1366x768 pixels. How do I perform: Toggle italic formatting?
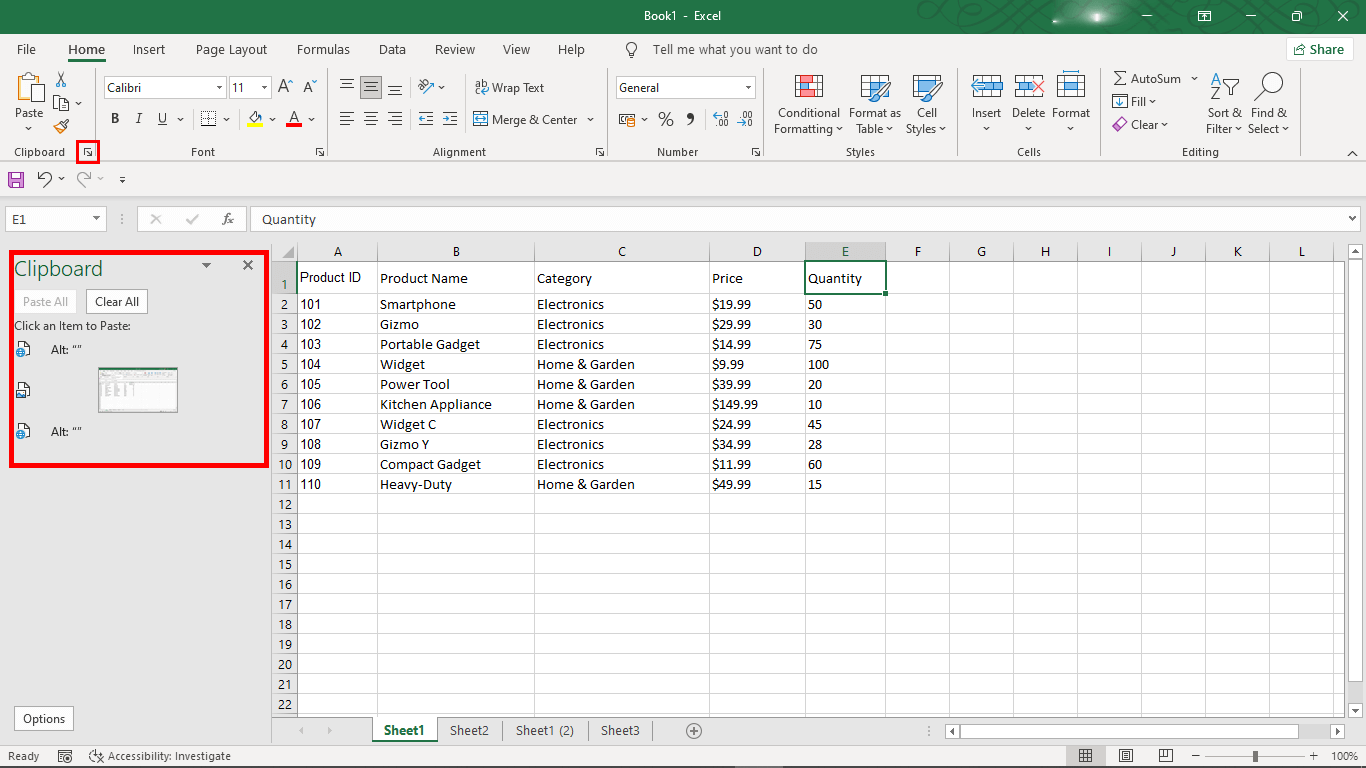point(138,118)
